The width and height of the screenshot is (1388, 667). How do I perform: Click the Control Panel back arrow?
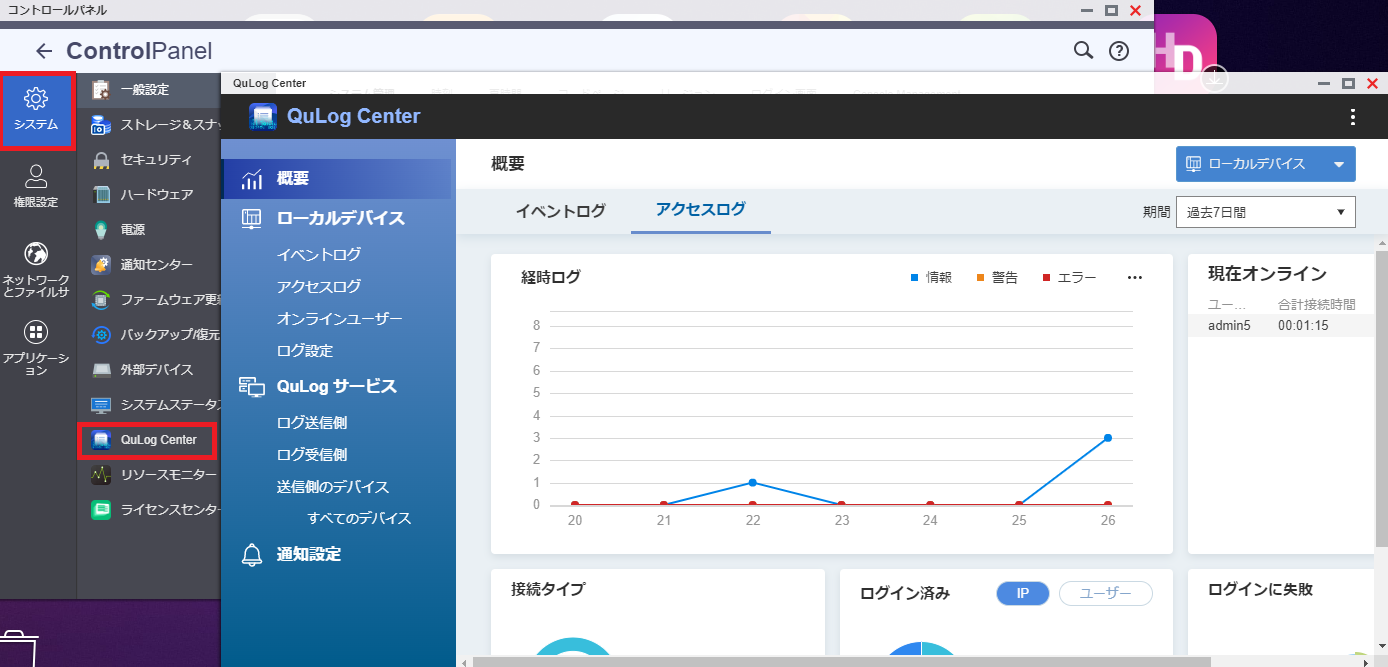(43, 51)
